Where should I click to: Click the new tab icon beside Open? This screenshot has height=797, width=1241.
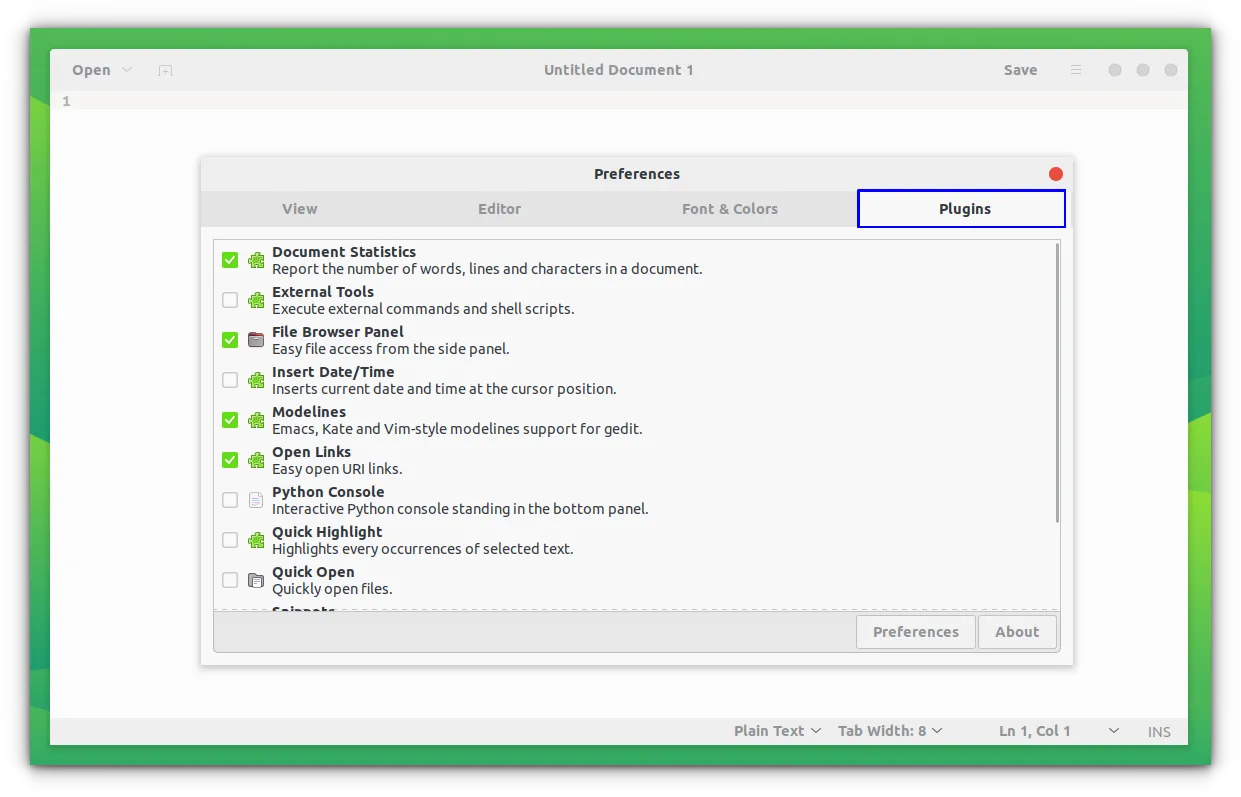(x=166, y=70)
